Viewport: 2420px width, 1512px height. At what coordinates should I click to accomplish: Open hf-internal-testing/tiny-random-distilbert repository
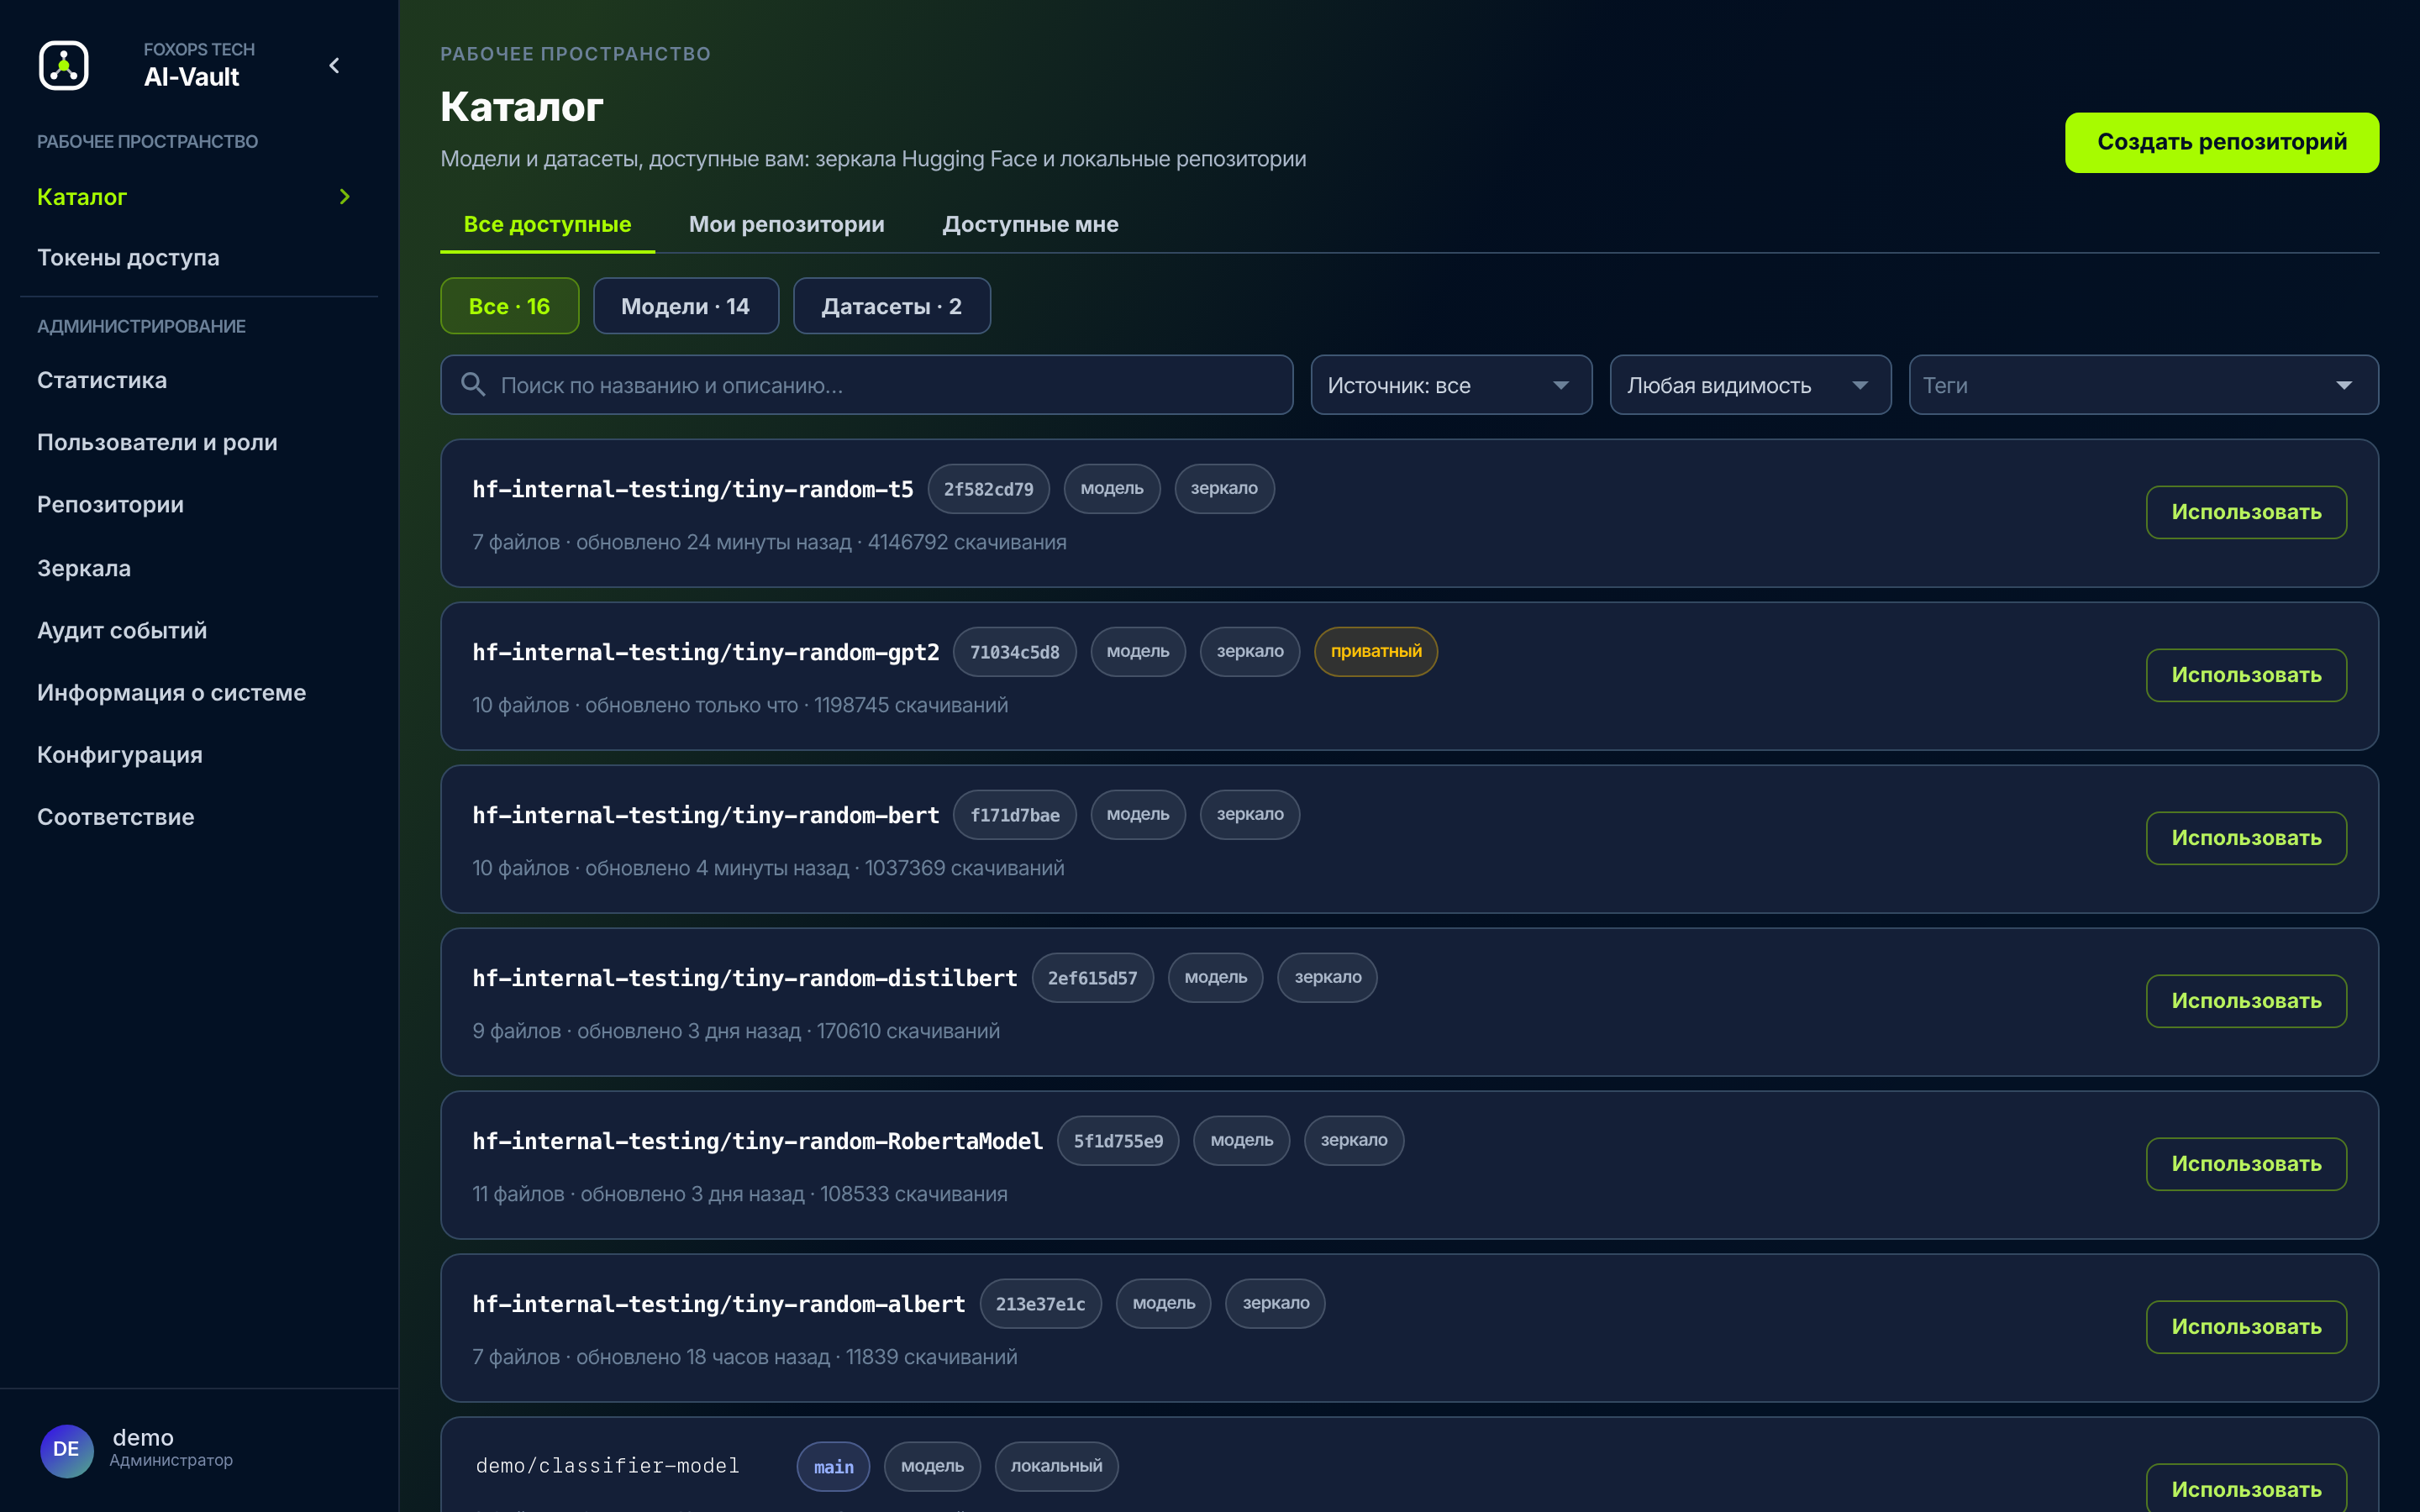744,978
